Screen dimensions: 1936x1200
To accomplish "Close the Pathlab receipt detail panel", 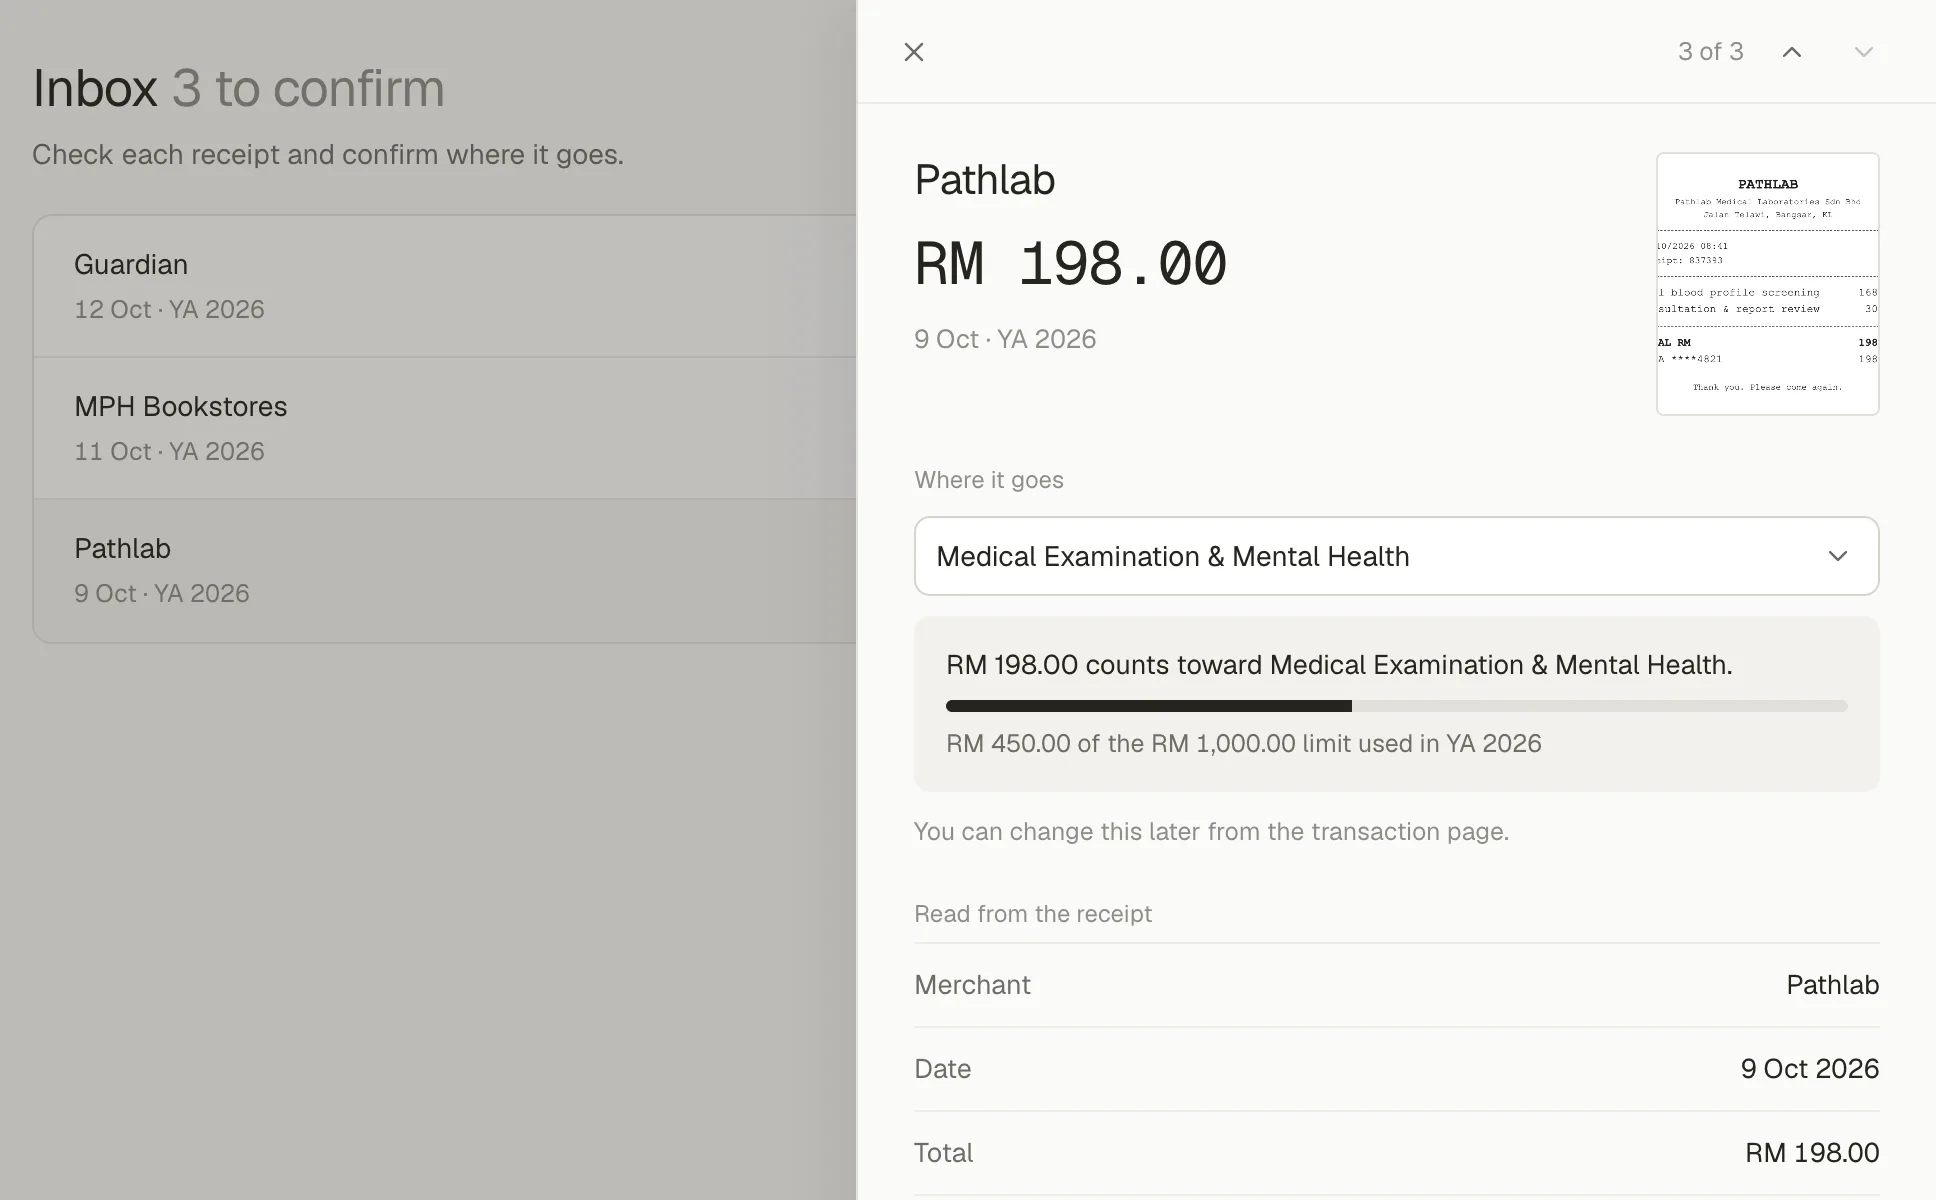I will pos(913,52).
